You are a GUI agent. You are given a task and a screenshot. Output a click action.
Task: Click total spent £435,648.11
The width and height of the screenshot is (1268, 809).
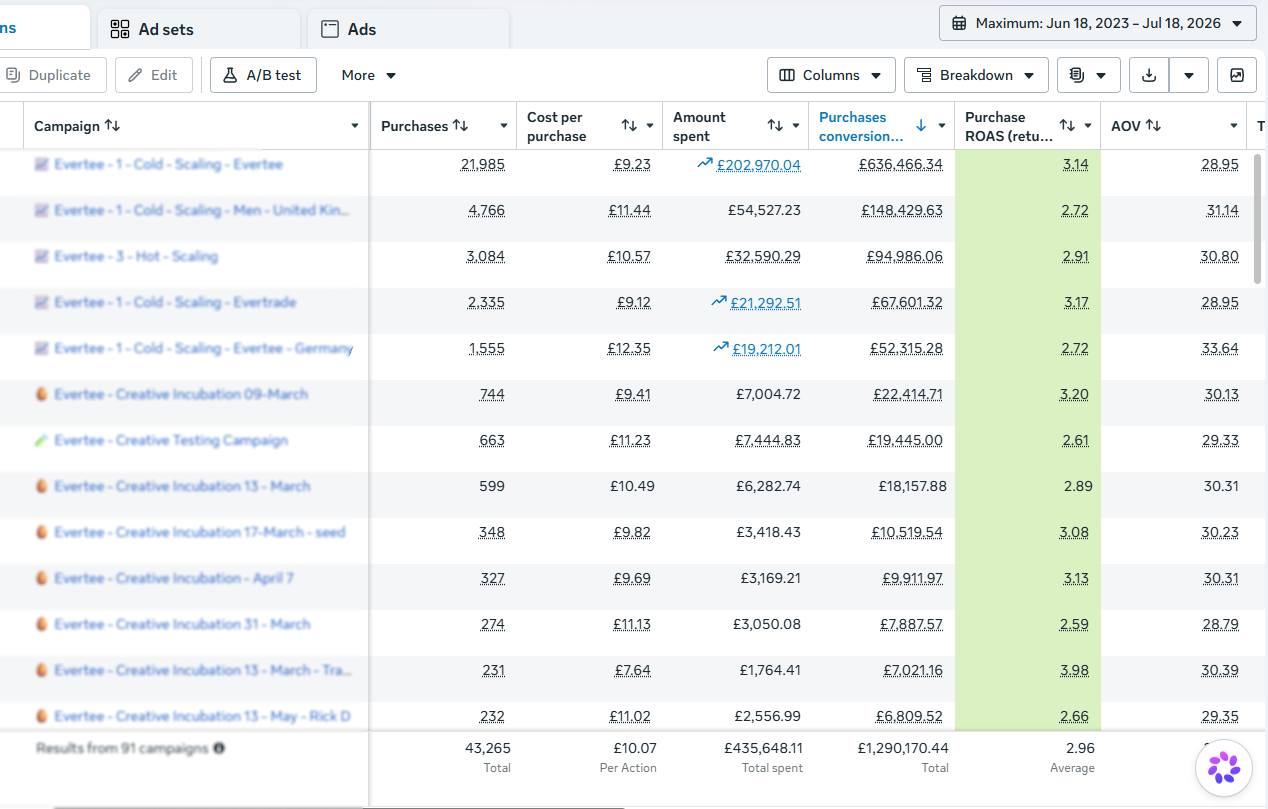761,747
